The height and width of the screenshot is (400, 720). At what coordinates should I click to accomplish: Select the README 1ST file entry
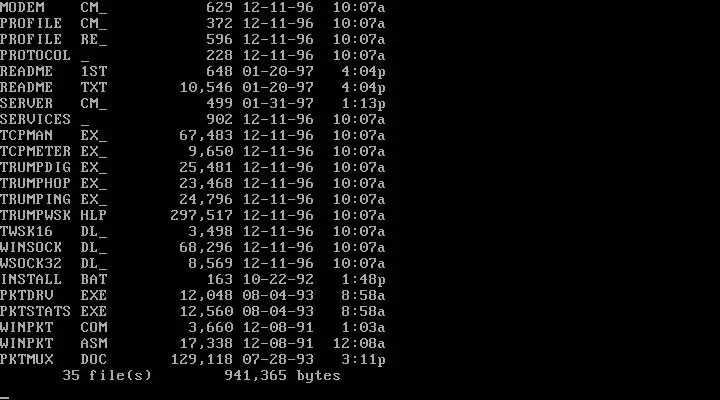(x=192, y=71)
